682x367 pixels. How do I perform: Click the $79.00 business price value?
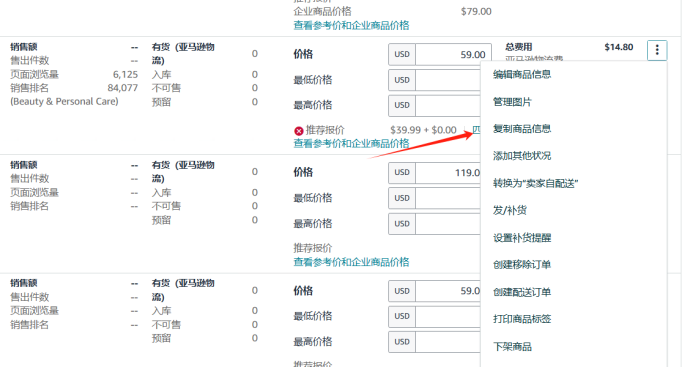click(476, 11)
